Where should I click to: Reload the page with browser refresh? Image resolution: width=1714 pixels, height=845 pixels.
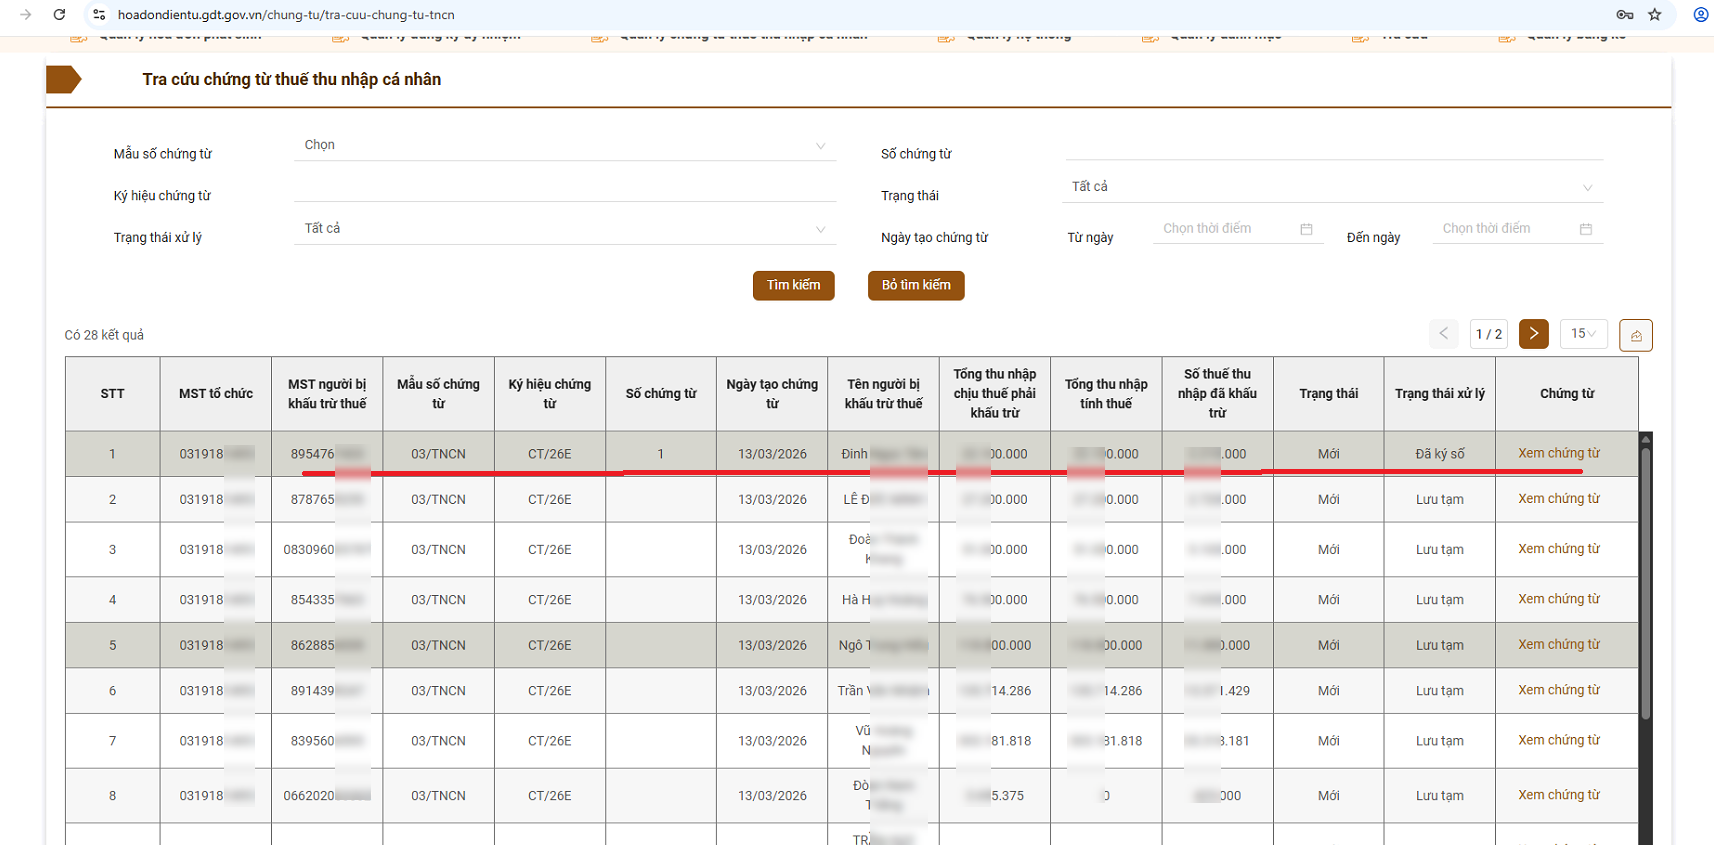tap(60, 15)
